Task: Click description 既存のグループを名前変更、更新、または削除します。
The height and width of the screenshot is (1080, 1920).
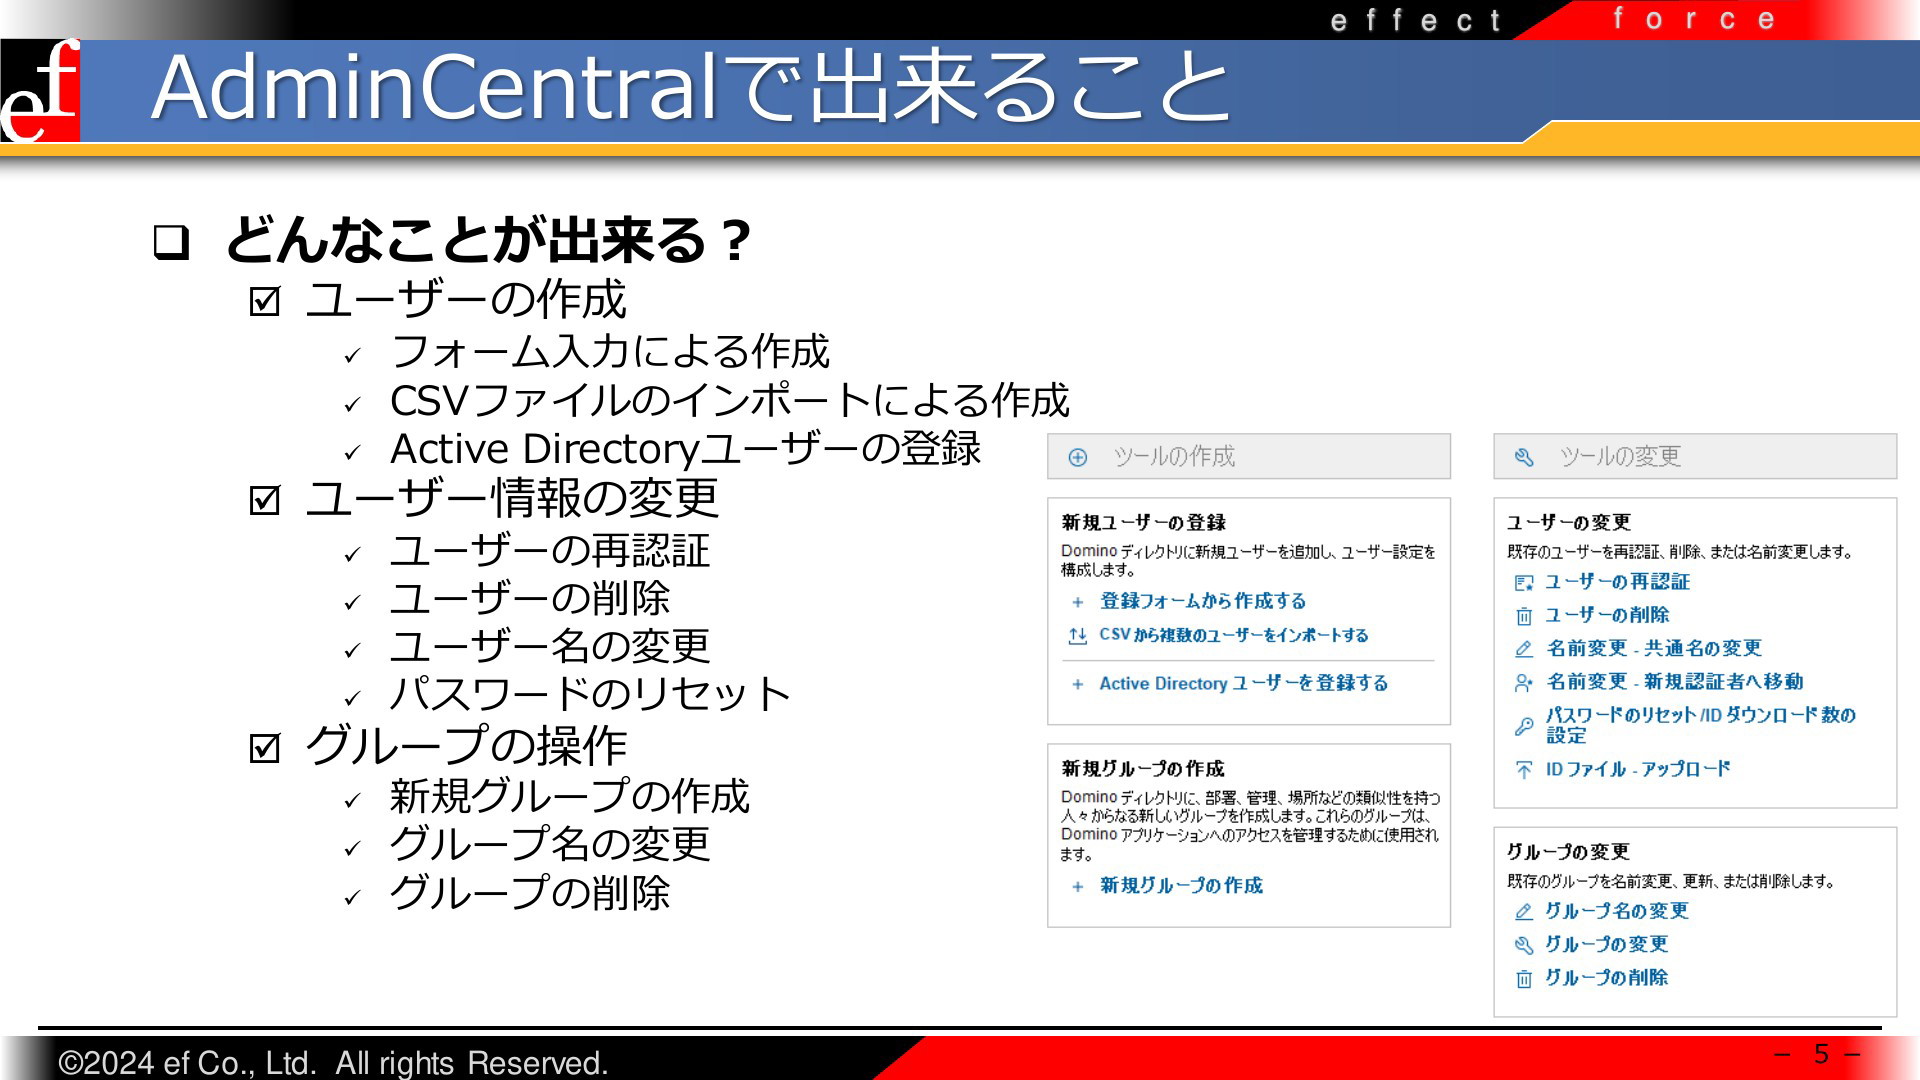Action: click(1672, 882)
